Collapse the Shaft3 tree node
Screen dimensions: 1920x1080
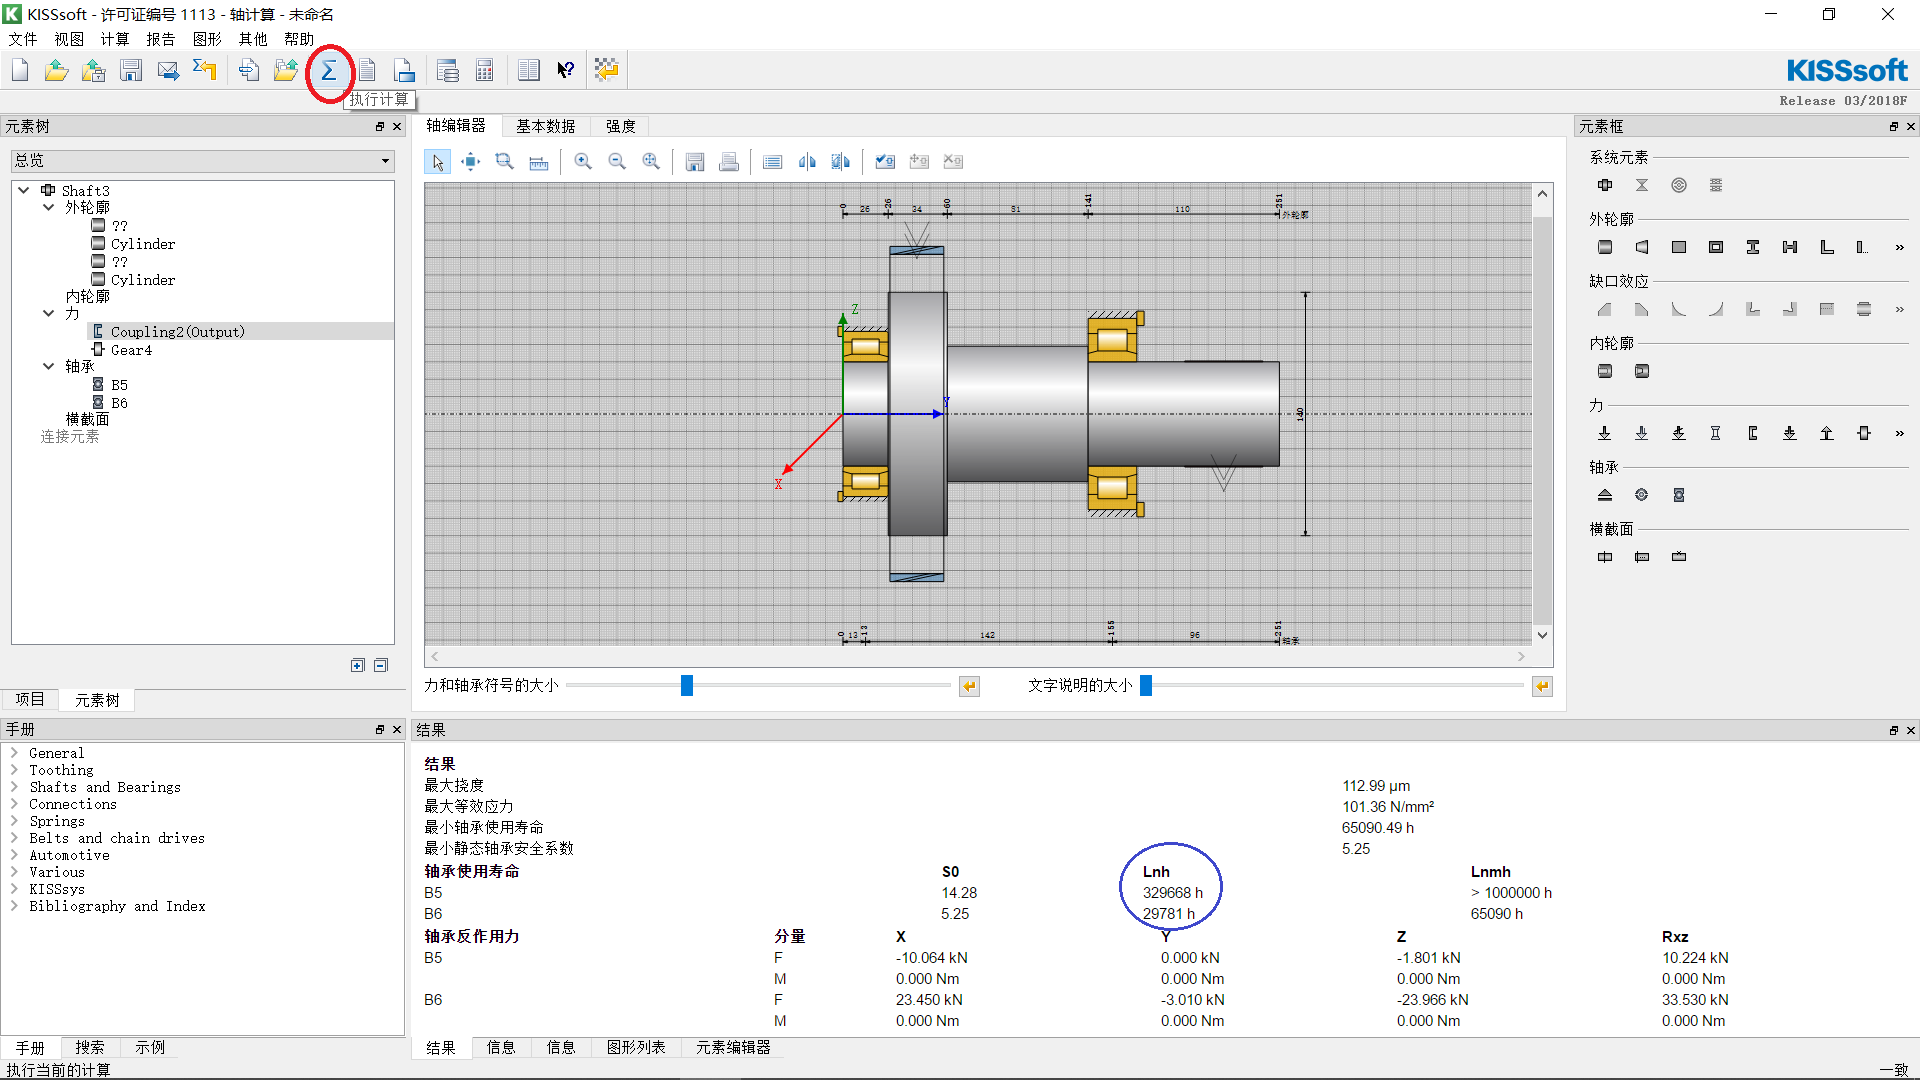coord(24,190)
